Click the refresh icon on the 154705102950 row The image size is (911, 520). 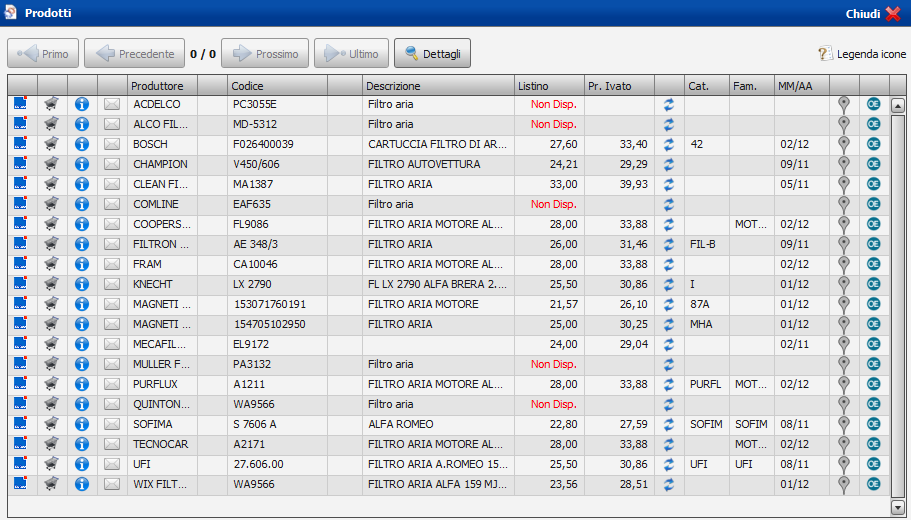(x=669, y=324)
